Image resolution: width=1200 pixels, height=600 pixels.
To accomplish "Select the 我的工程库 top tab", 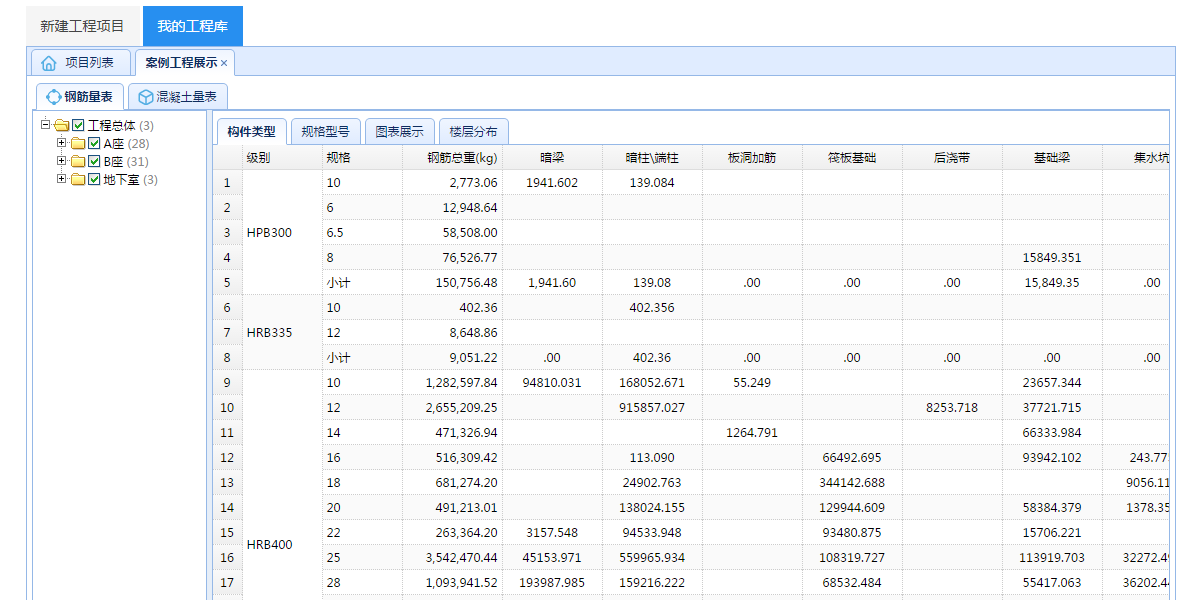I will [192, 26].
